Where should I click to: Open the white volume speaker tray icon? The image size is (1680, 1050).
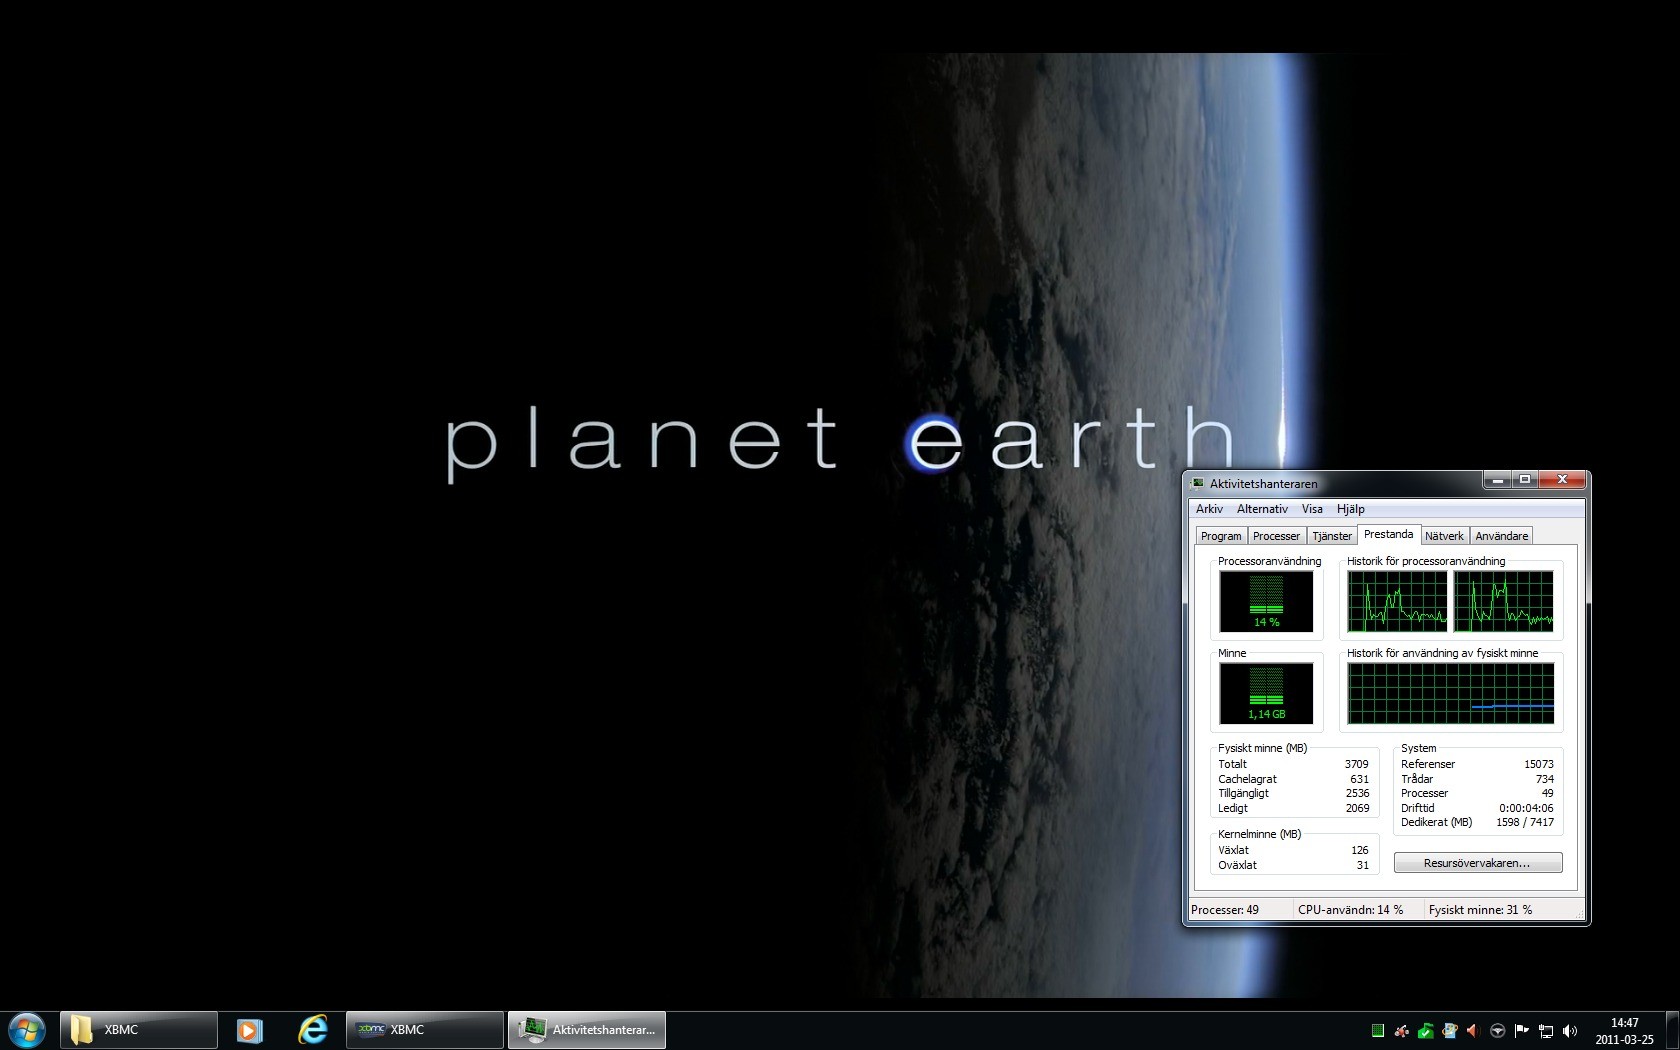point(1570,1031)
